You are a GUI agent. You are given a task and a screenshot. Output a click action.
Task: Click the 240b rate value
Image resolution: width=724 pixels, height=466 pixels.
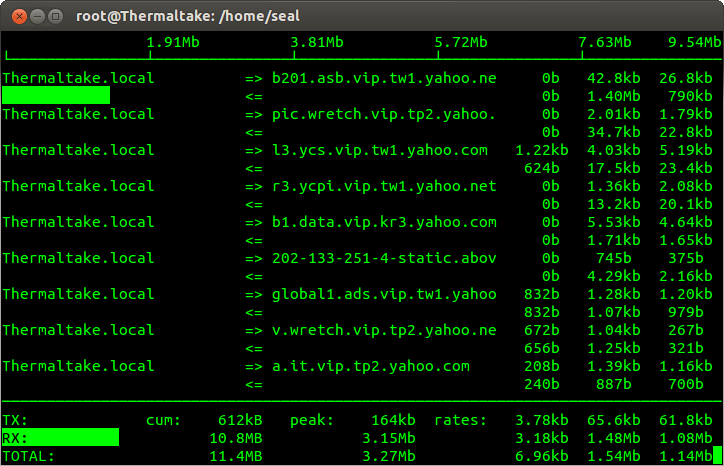[x=542, y=384]
